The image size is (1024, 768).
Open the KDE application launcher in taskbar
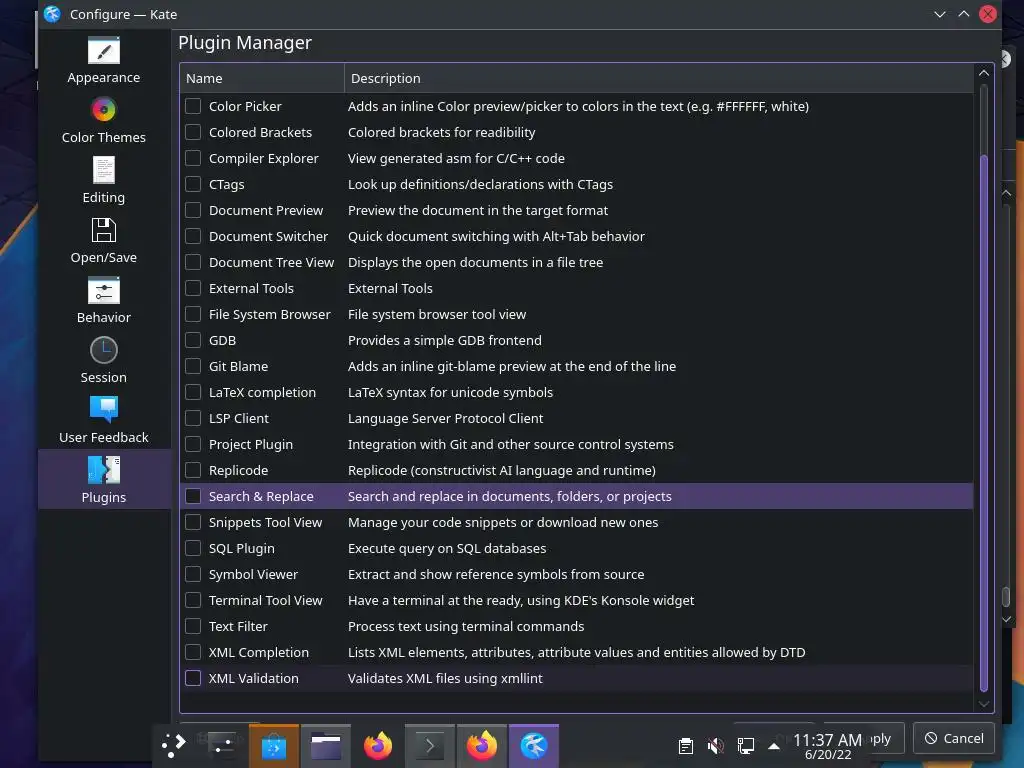click(x=173, y=745)
